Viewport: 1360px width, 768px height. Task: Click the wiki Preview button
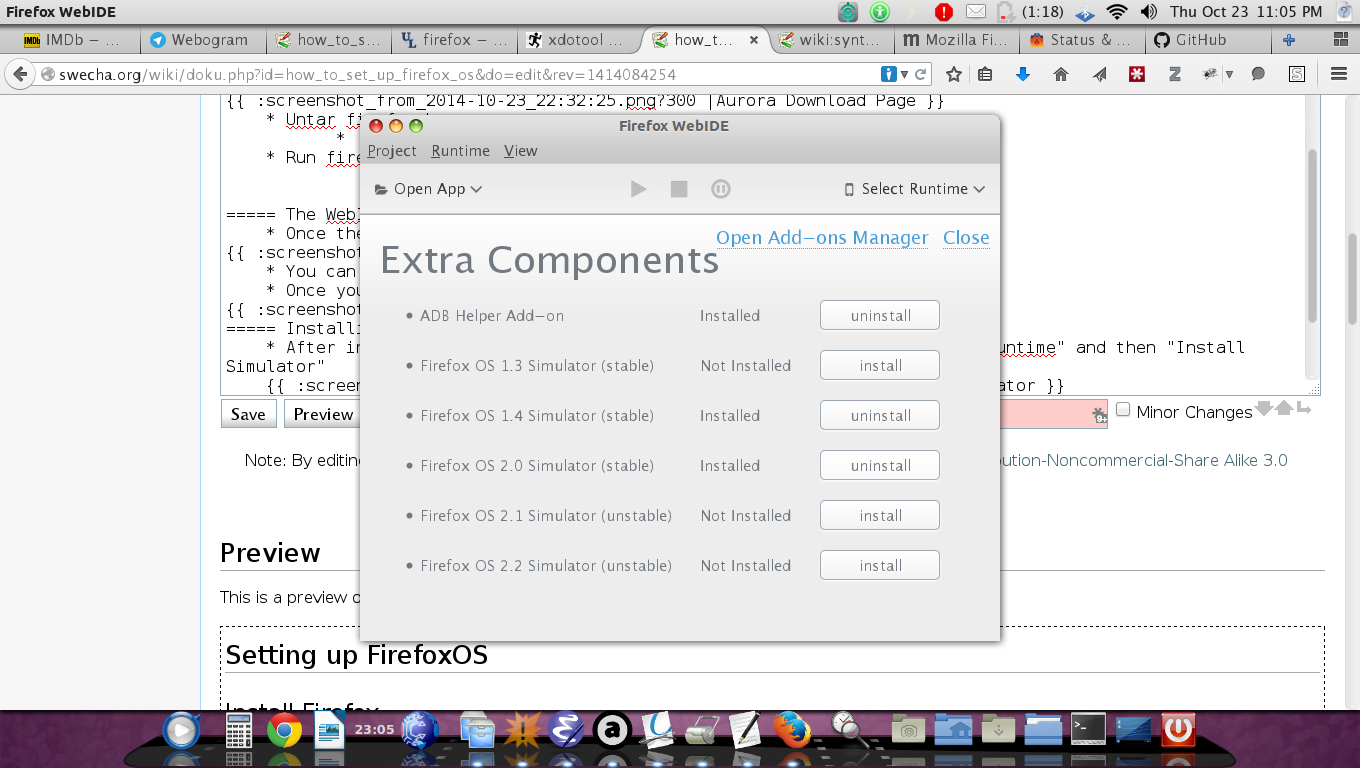(323, 414)
